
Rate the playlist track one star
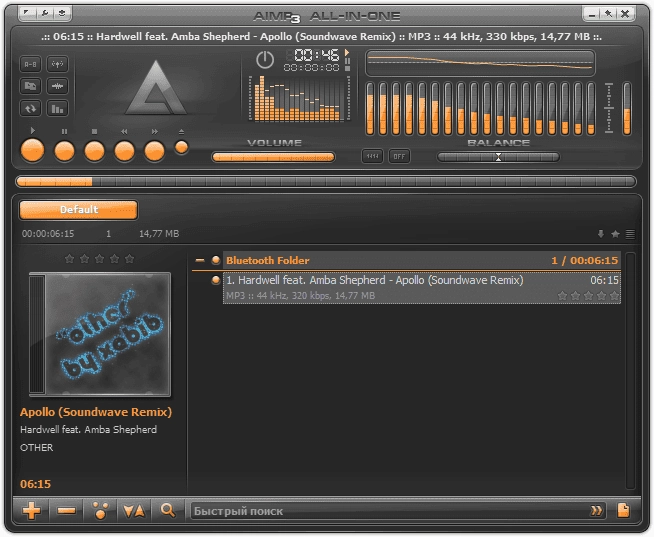point(562,296)
